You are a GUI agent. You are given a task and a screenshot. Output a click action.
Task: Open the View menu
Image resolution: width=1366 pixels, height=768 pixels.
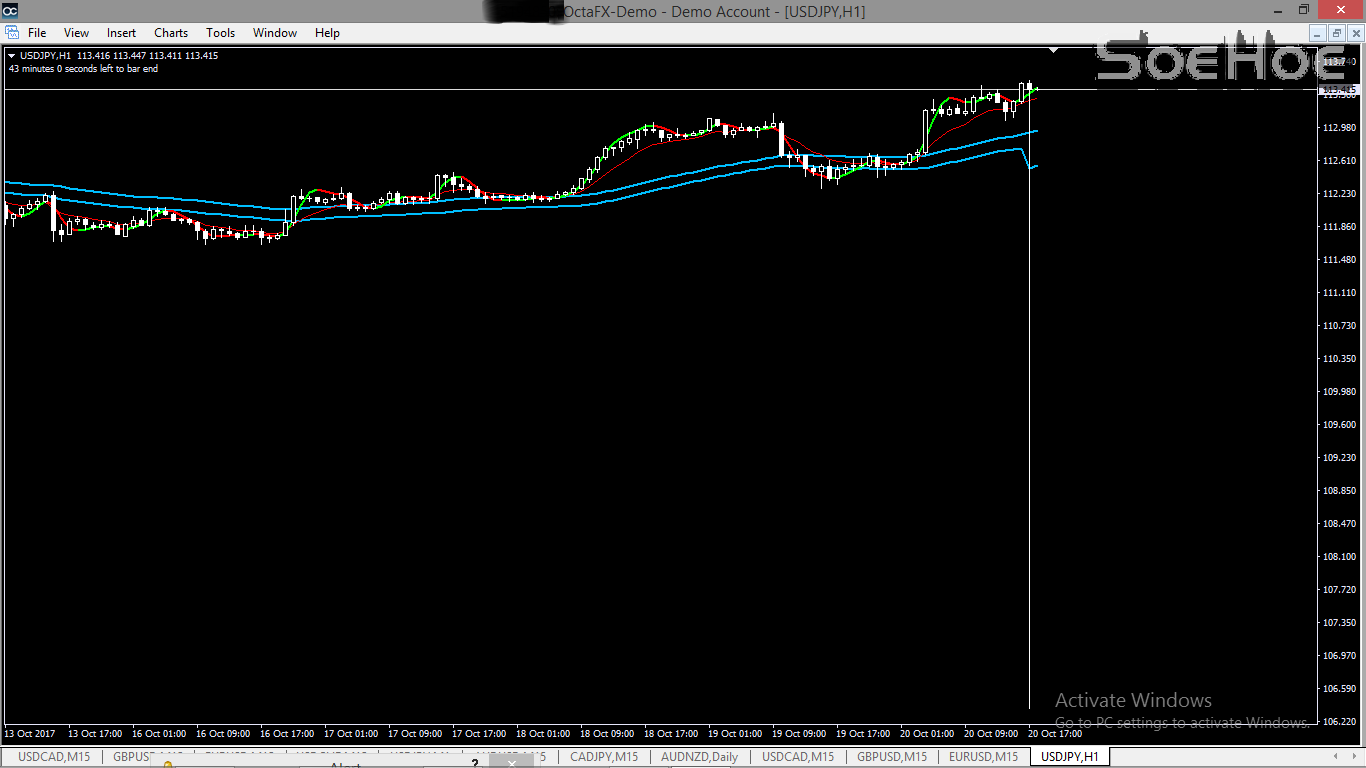tap(76, 33)
